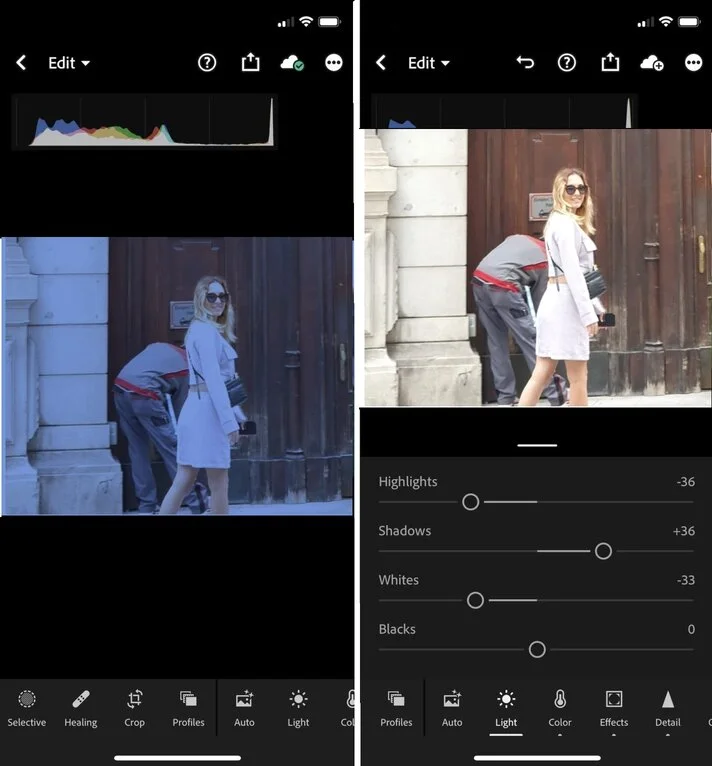This screenshot has width=712, height=766.
Task: Open the Effects panel
Action: [x=614, y=707]
